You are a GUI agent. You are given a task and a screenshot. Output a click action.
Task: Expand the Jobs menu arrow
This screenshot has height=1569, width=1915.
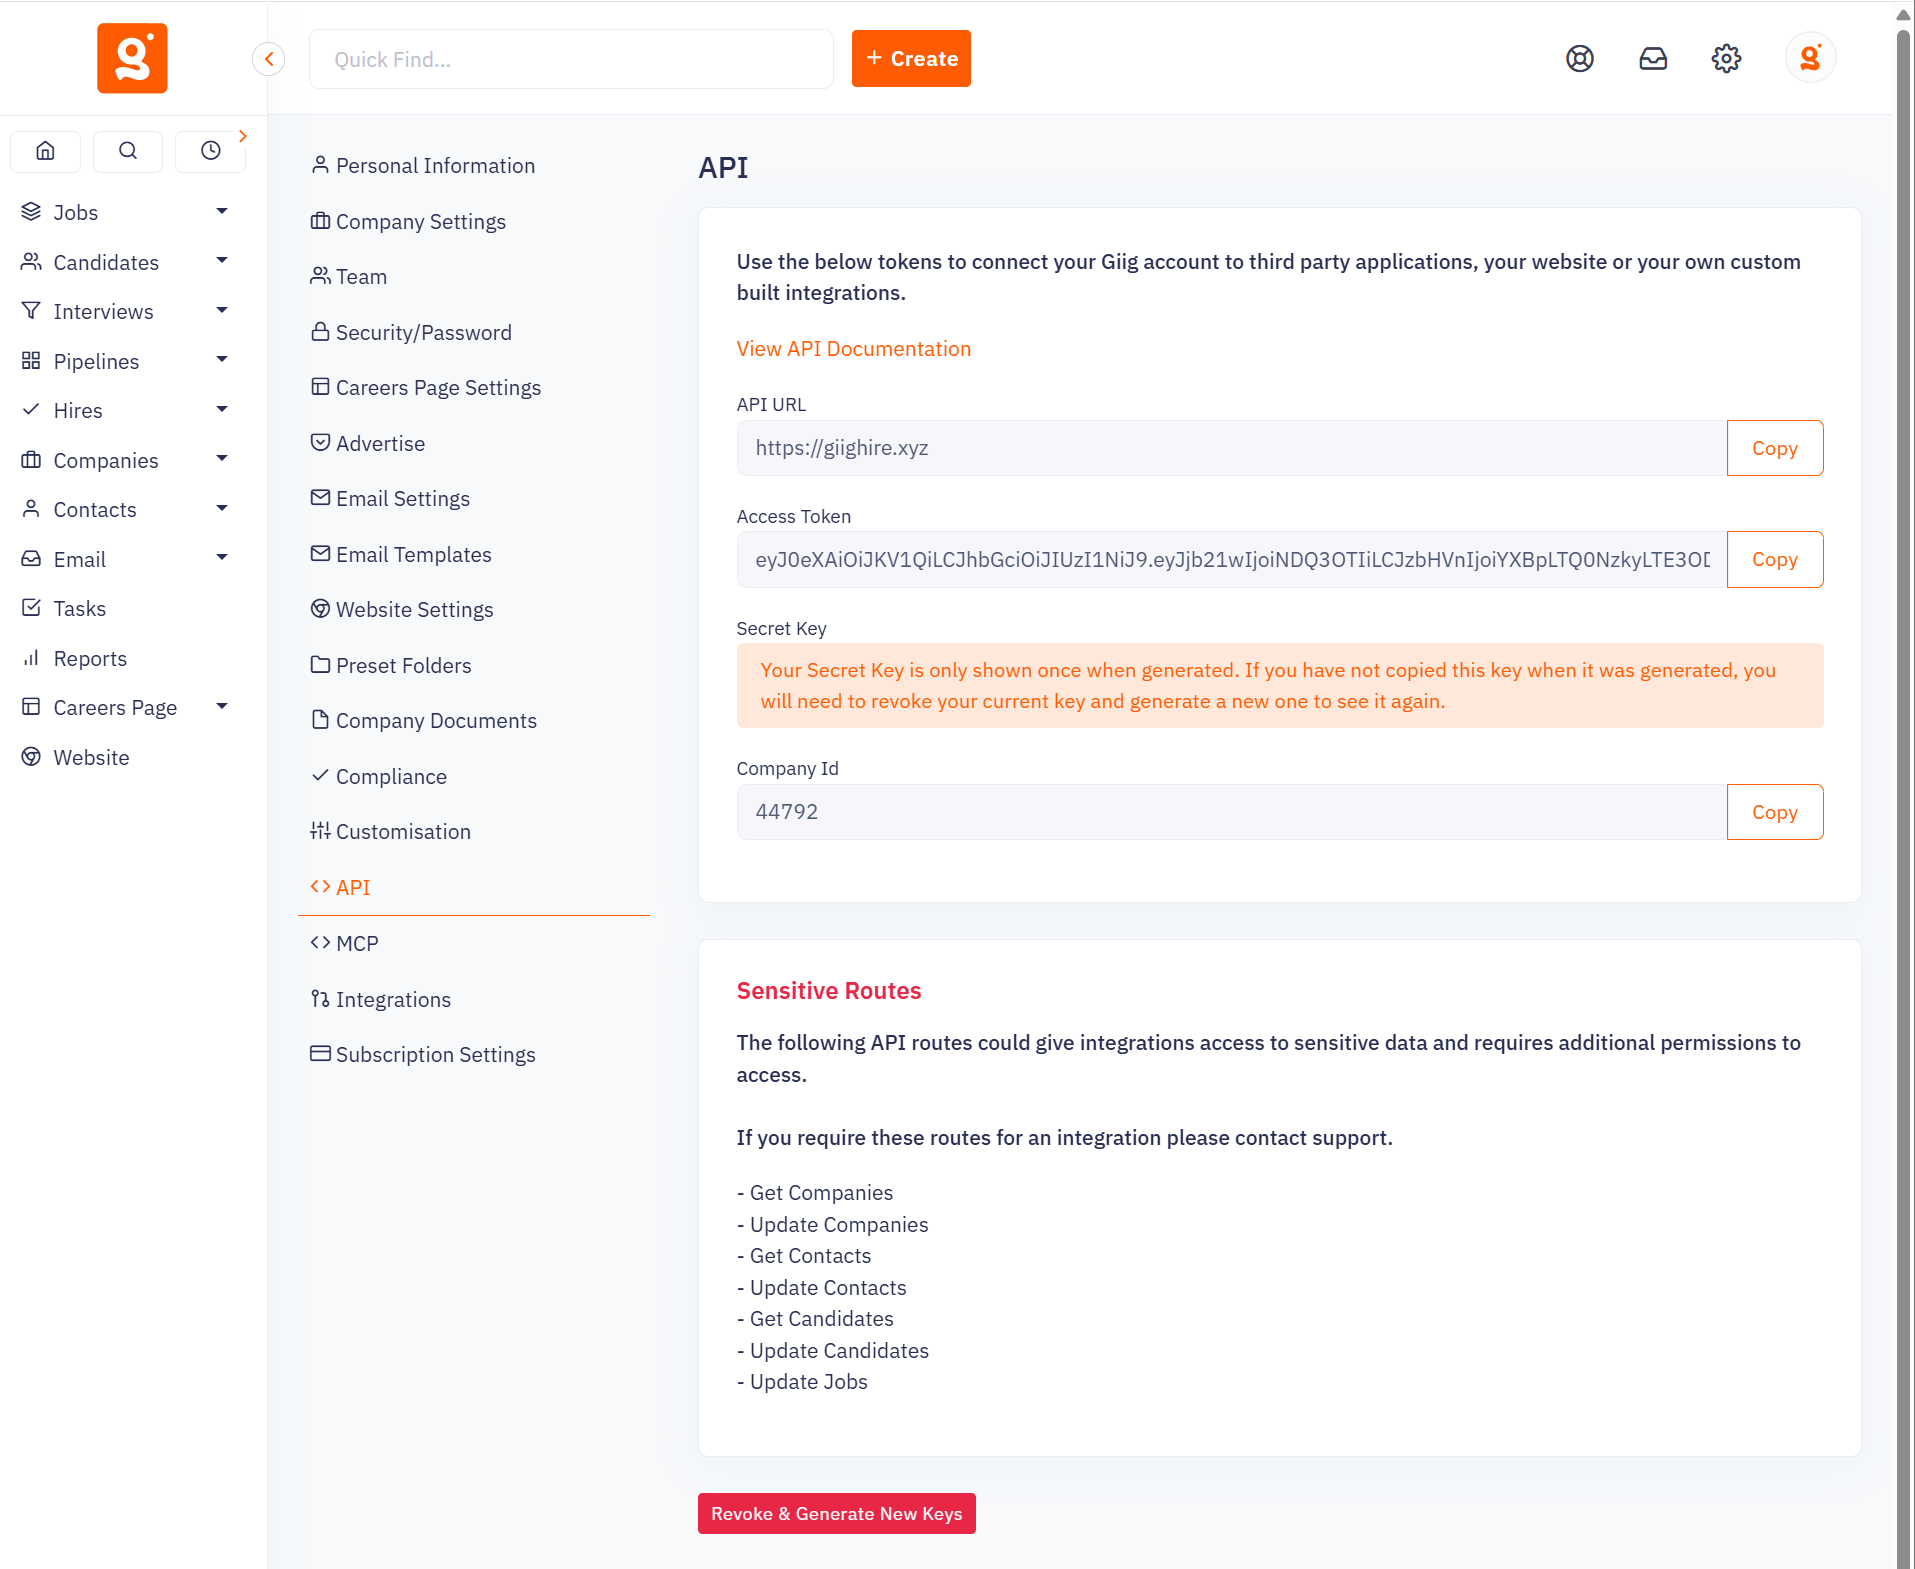222,211
